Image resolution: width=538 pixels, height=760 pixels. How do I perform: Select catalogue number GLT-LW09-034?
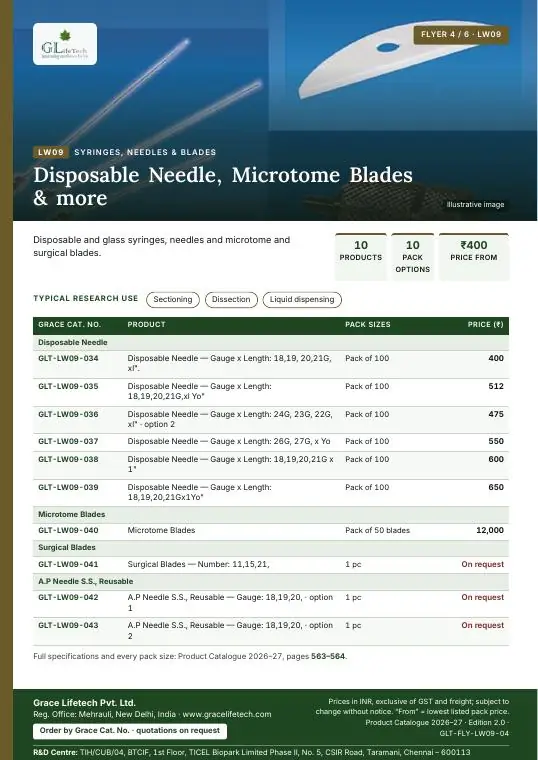(68, 359)
